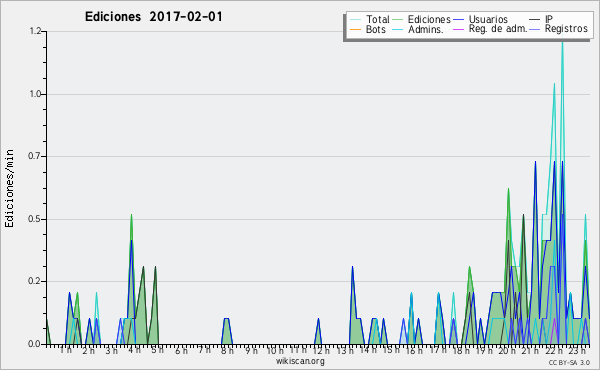Screen dimensions: 600x370
Task: Click the 'Usuarios' legend label
Action: click(x=488, y=19)
